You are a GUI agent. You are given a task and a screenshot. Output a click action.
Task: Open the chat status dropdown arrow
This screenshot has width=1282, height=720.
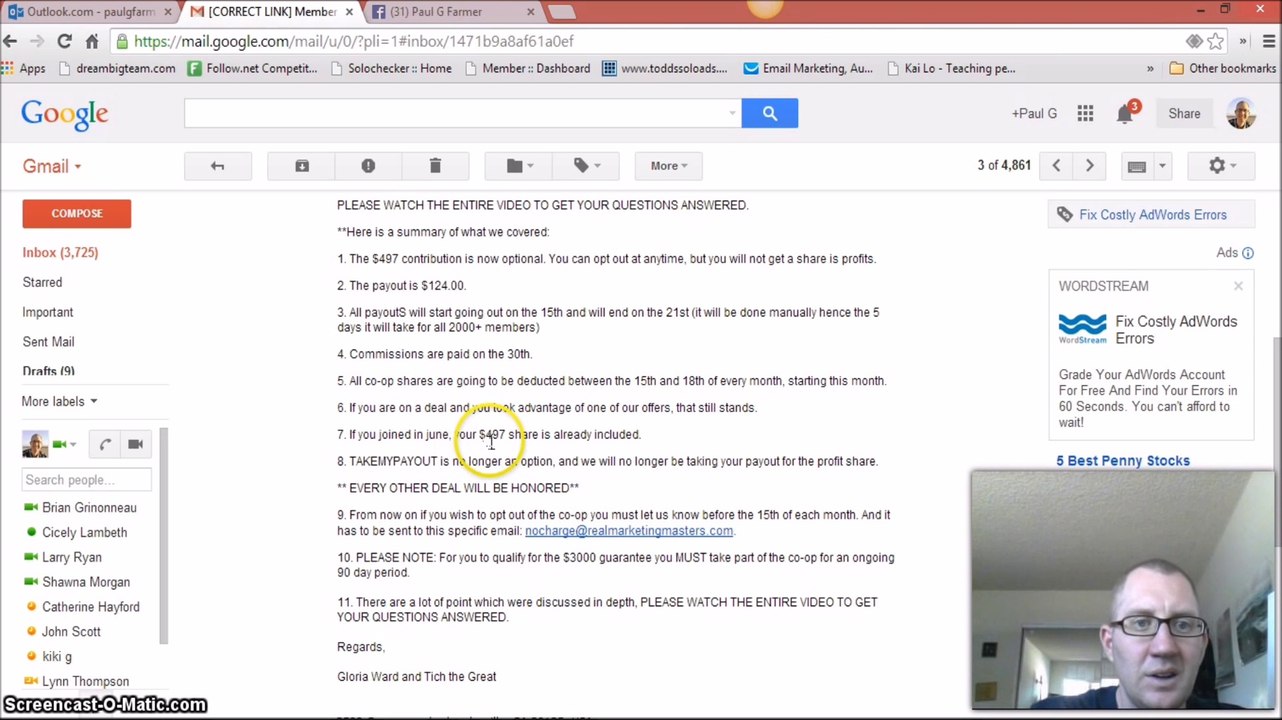[73, 444]
